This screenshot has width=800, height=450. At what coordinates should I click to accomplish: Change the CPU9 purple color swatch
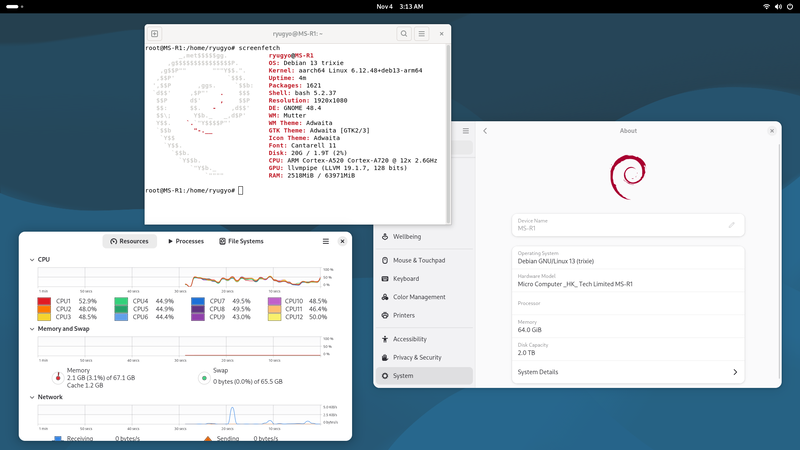[198, 317]
